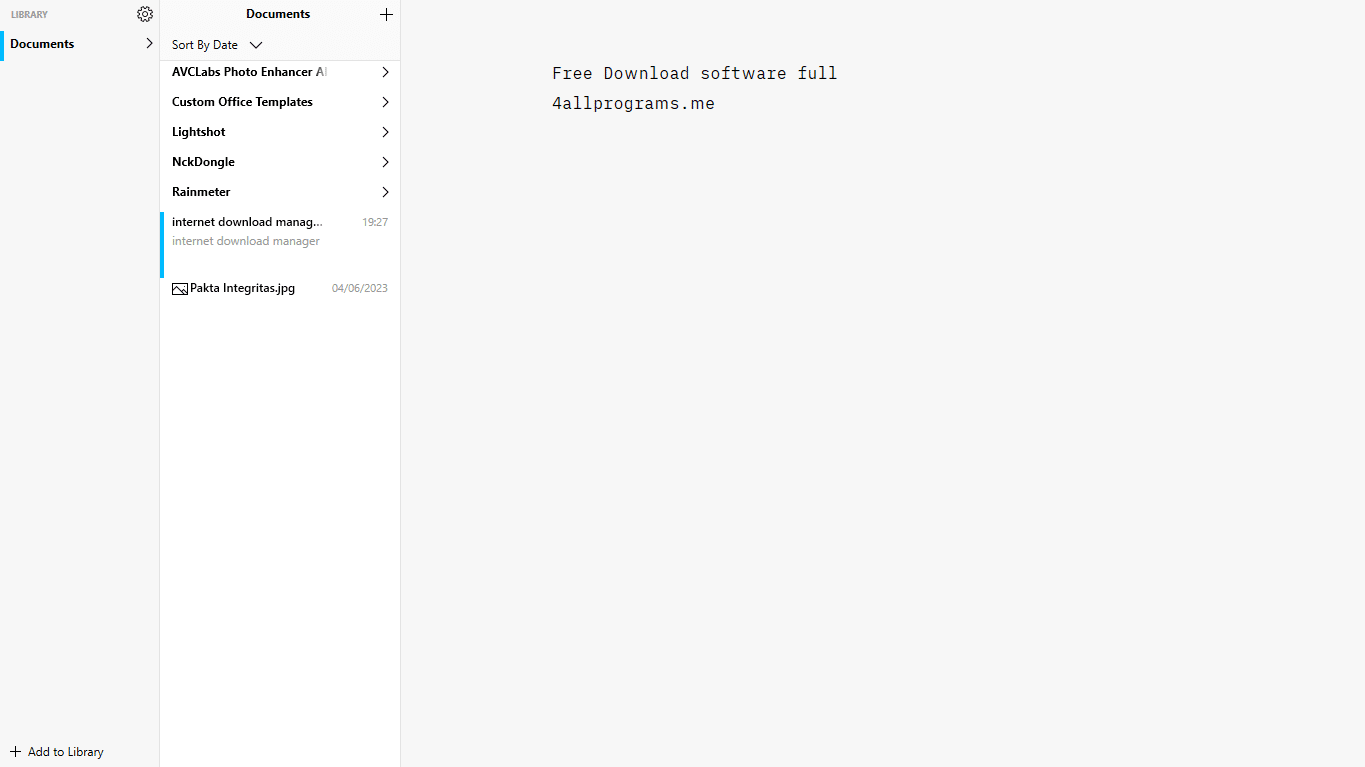This screenshot has height=767, width=1365.
Task: Open the NckDongle folder name
Action: coord(203,162)
